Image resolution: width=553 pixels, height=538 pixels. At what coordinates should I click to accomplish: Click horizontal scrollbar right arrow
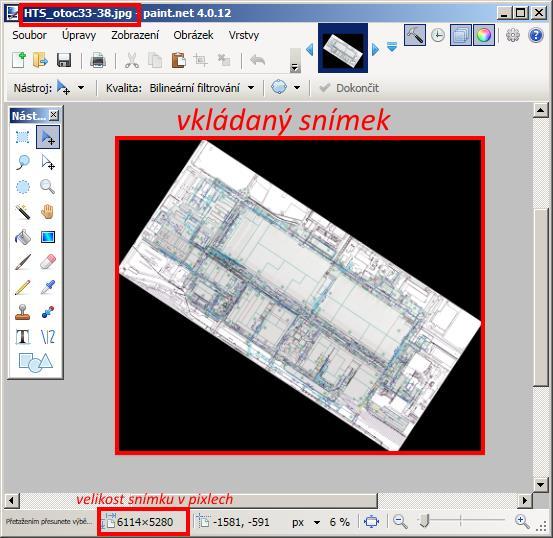tap(525, 500)
